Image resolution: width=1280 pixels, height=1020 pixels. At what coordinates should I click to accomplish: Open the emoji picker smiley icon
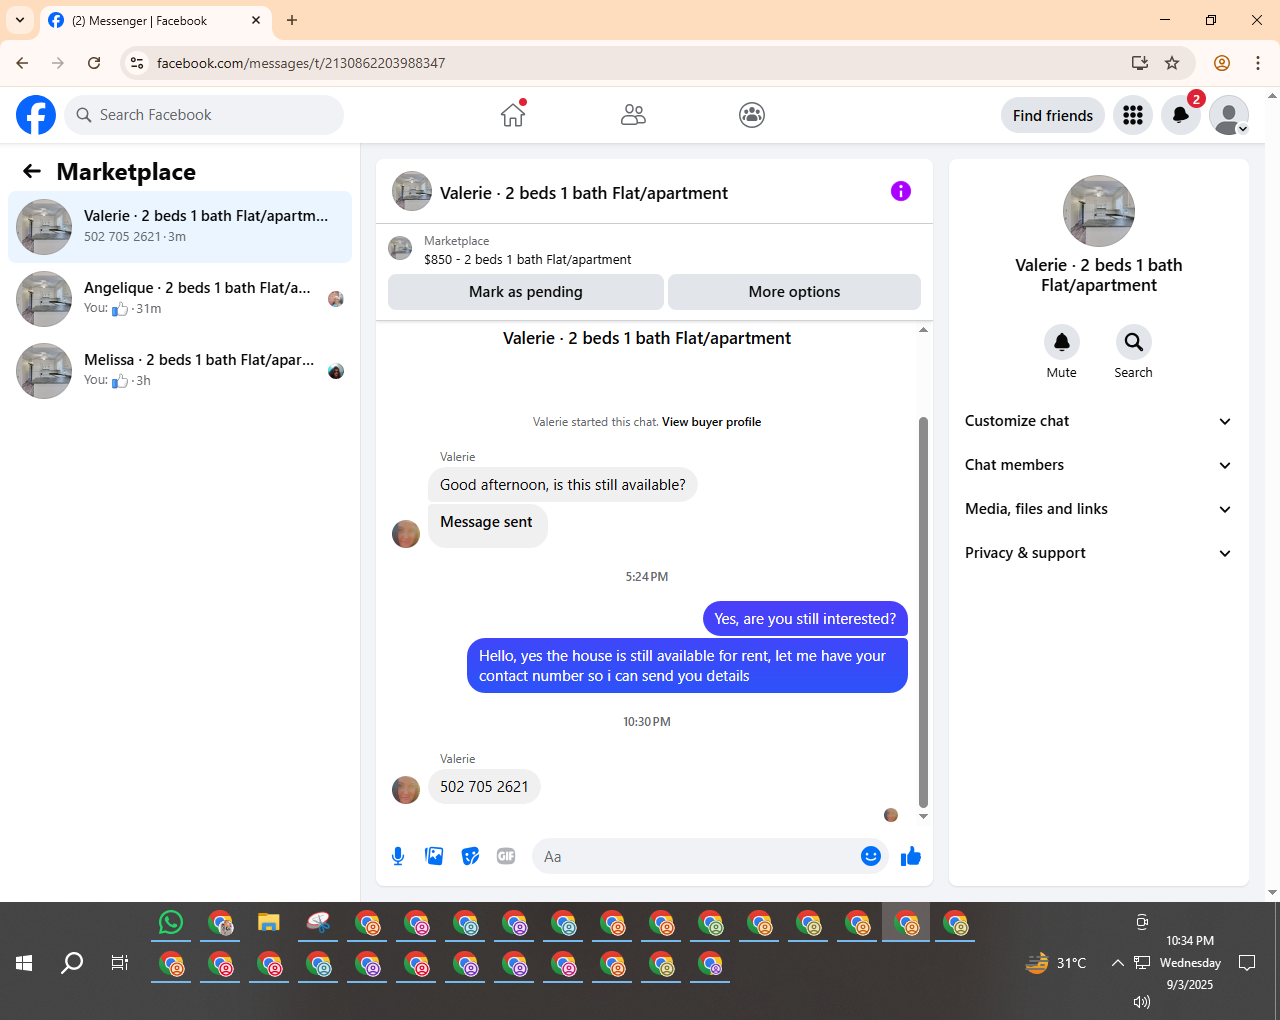[871, 856]
